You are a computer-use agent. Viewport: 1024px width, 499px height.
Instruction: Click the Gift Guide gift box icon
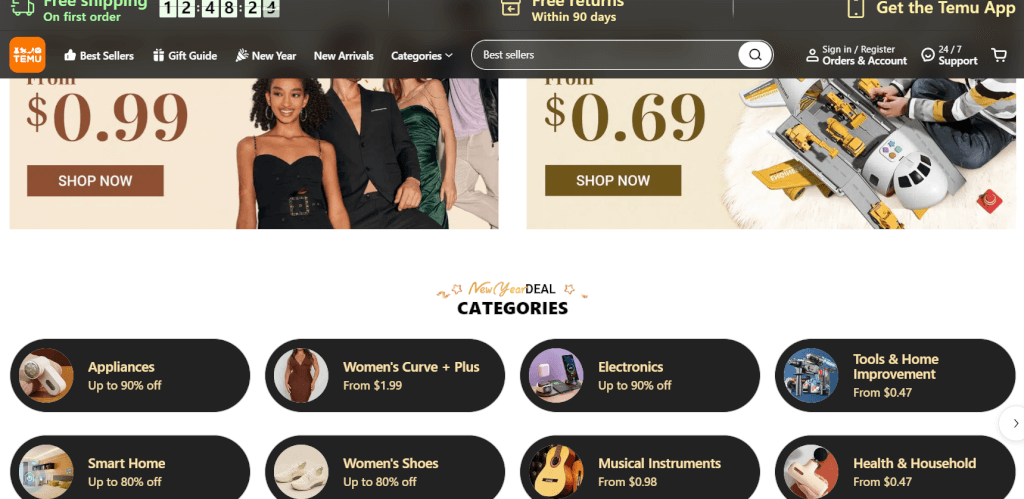coord(159,56)
